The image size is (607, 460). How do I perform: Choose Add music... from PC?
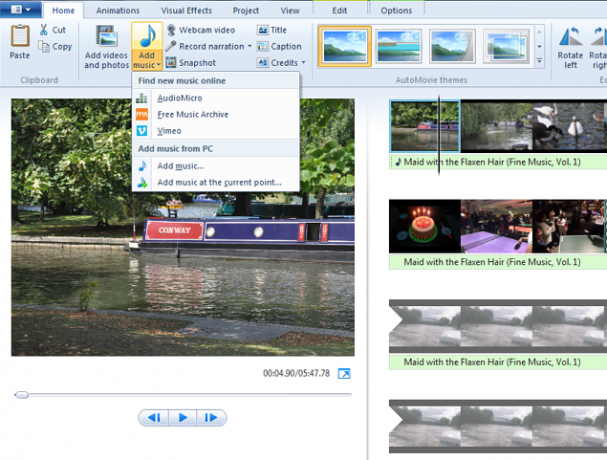216,166
